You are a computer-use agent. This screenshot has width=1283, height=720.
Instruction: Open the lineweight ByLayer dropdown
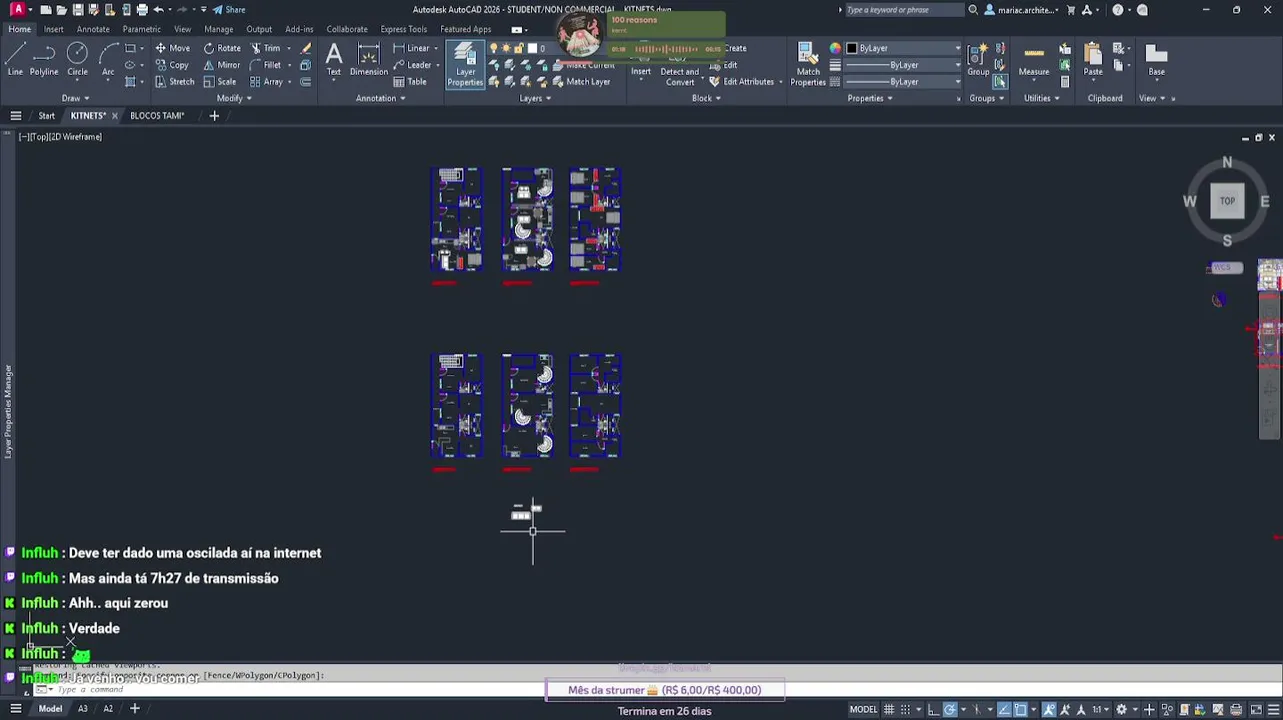(x=904, y=65)
